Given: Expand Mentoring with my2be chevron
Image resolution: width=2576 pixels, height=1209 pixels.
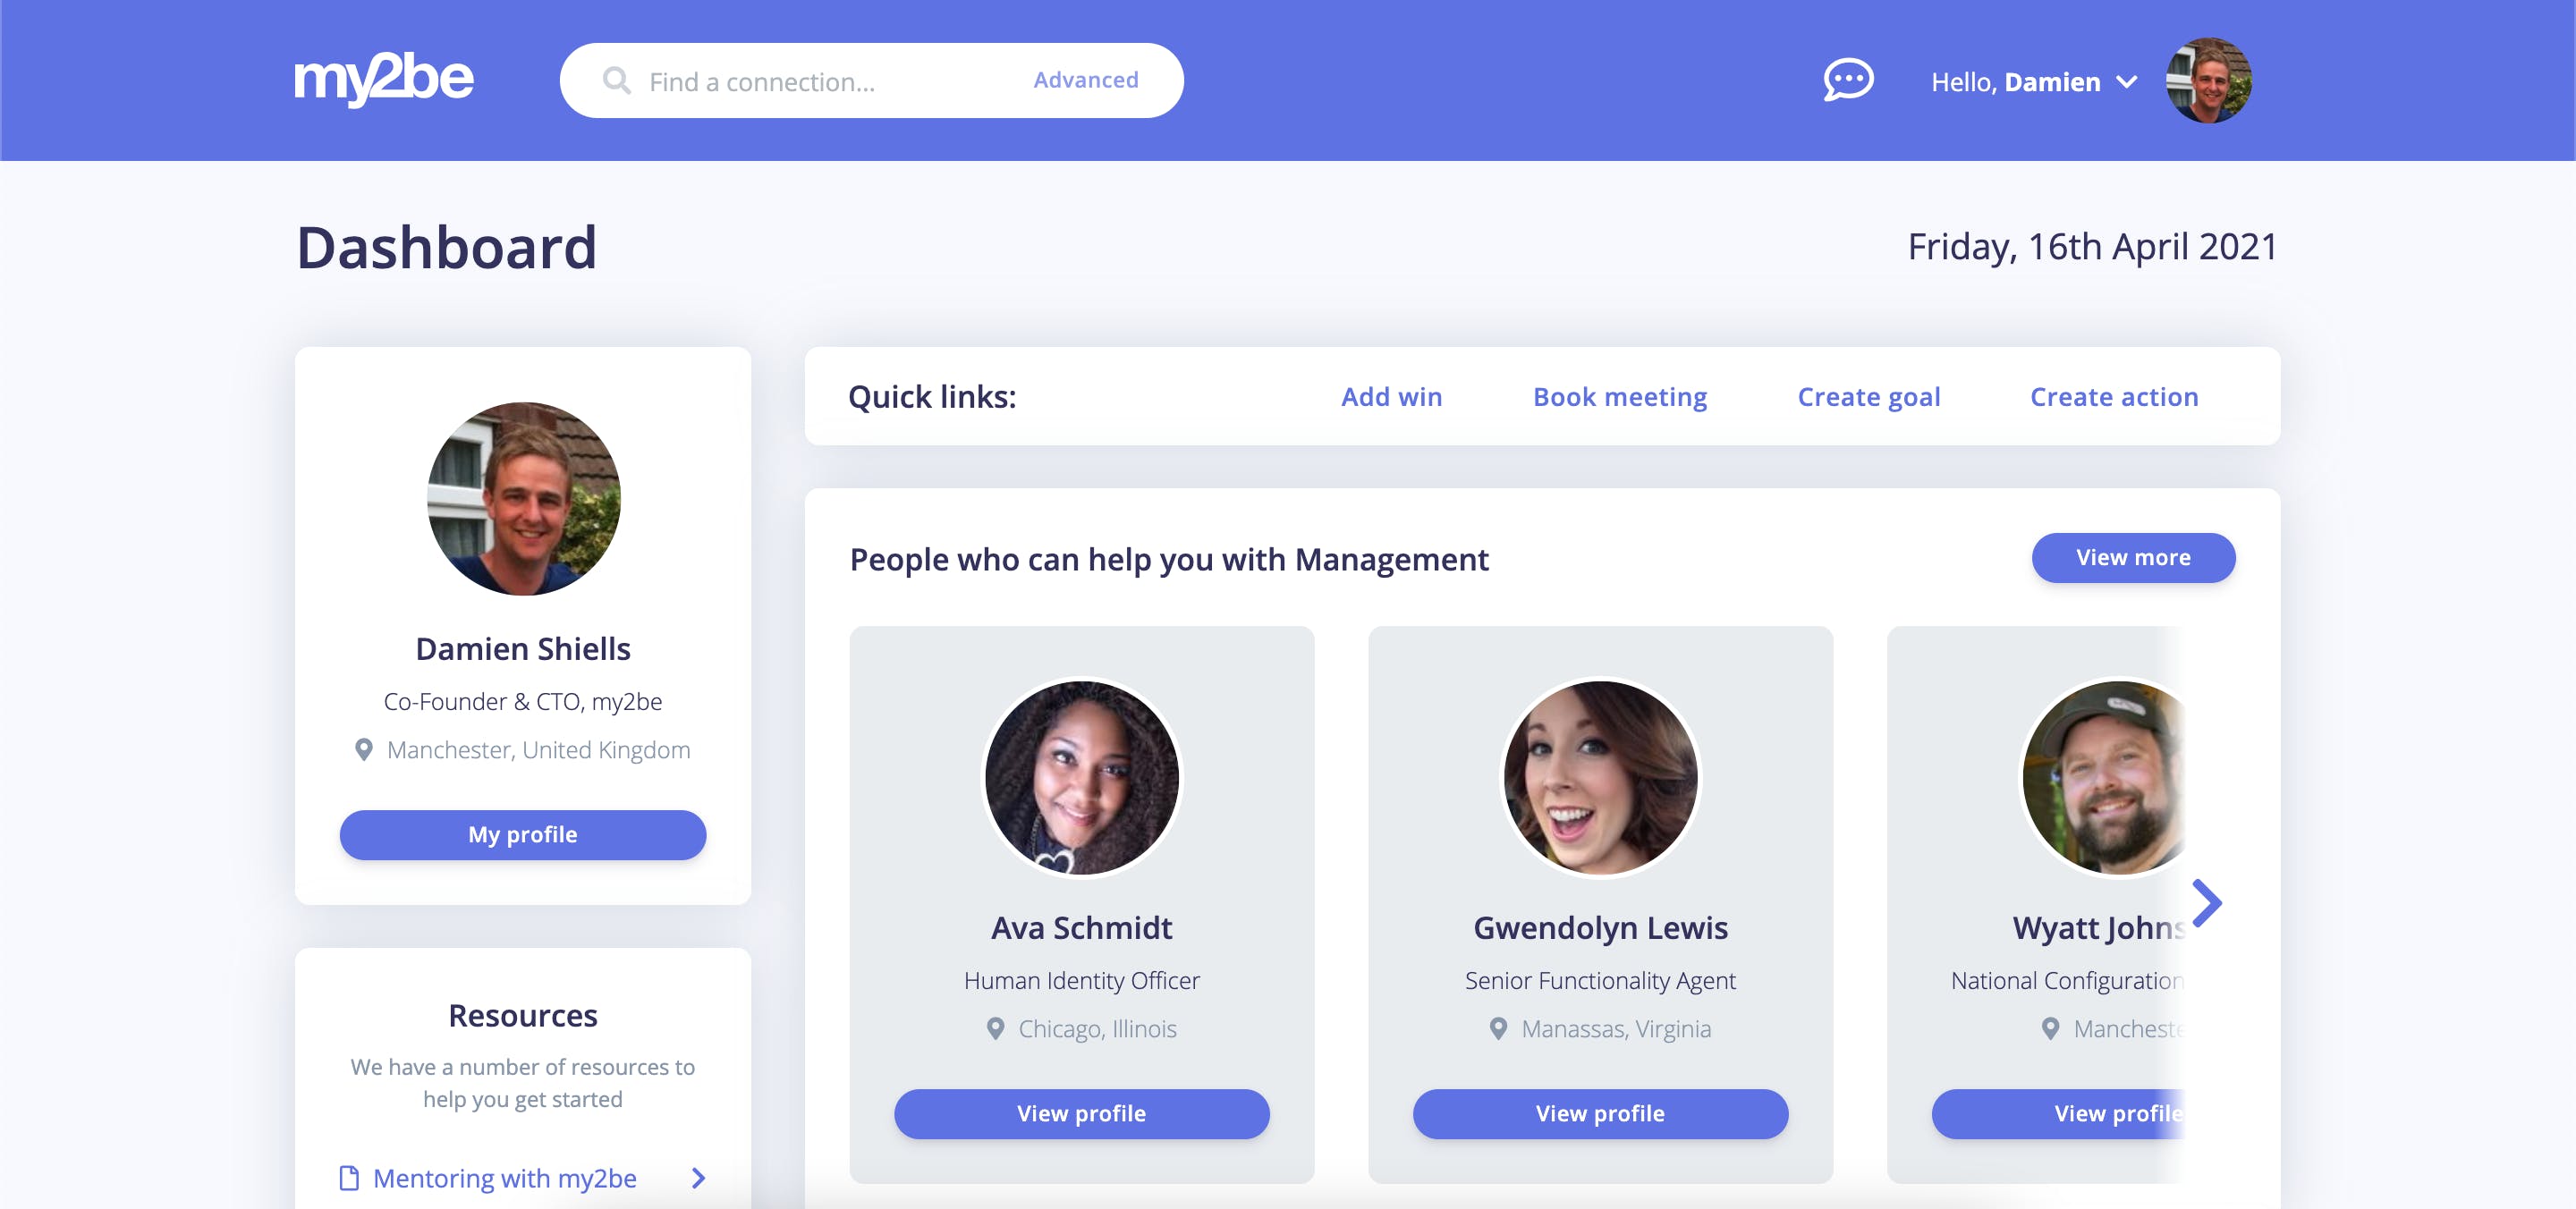Looking at the screenshot, I should coord(699,1178).
